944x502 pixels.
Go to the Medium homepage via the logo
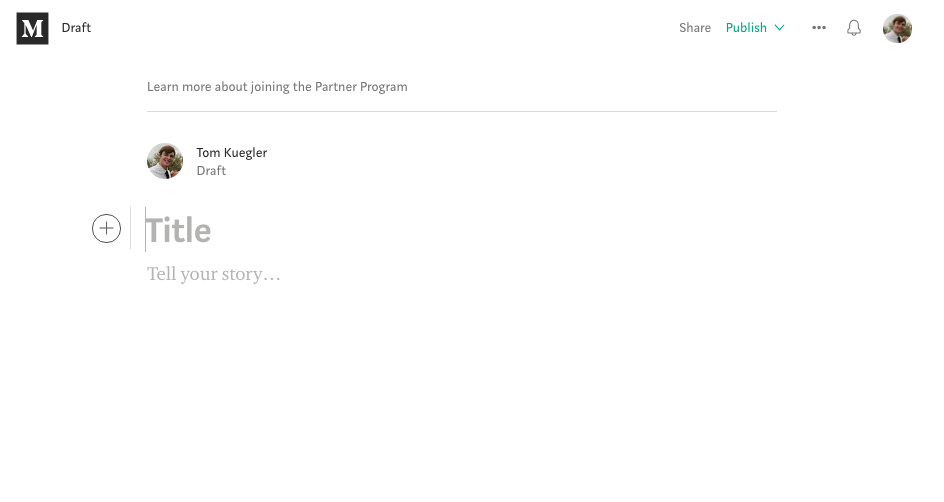click(x=33, y=28)
